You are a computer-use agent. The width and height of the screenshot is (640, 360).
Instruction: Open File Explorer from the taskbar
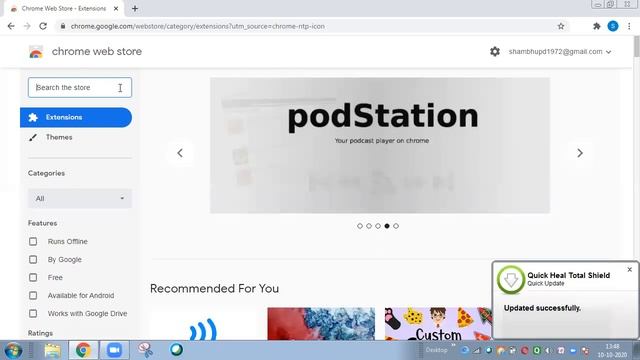coord(52,350)
